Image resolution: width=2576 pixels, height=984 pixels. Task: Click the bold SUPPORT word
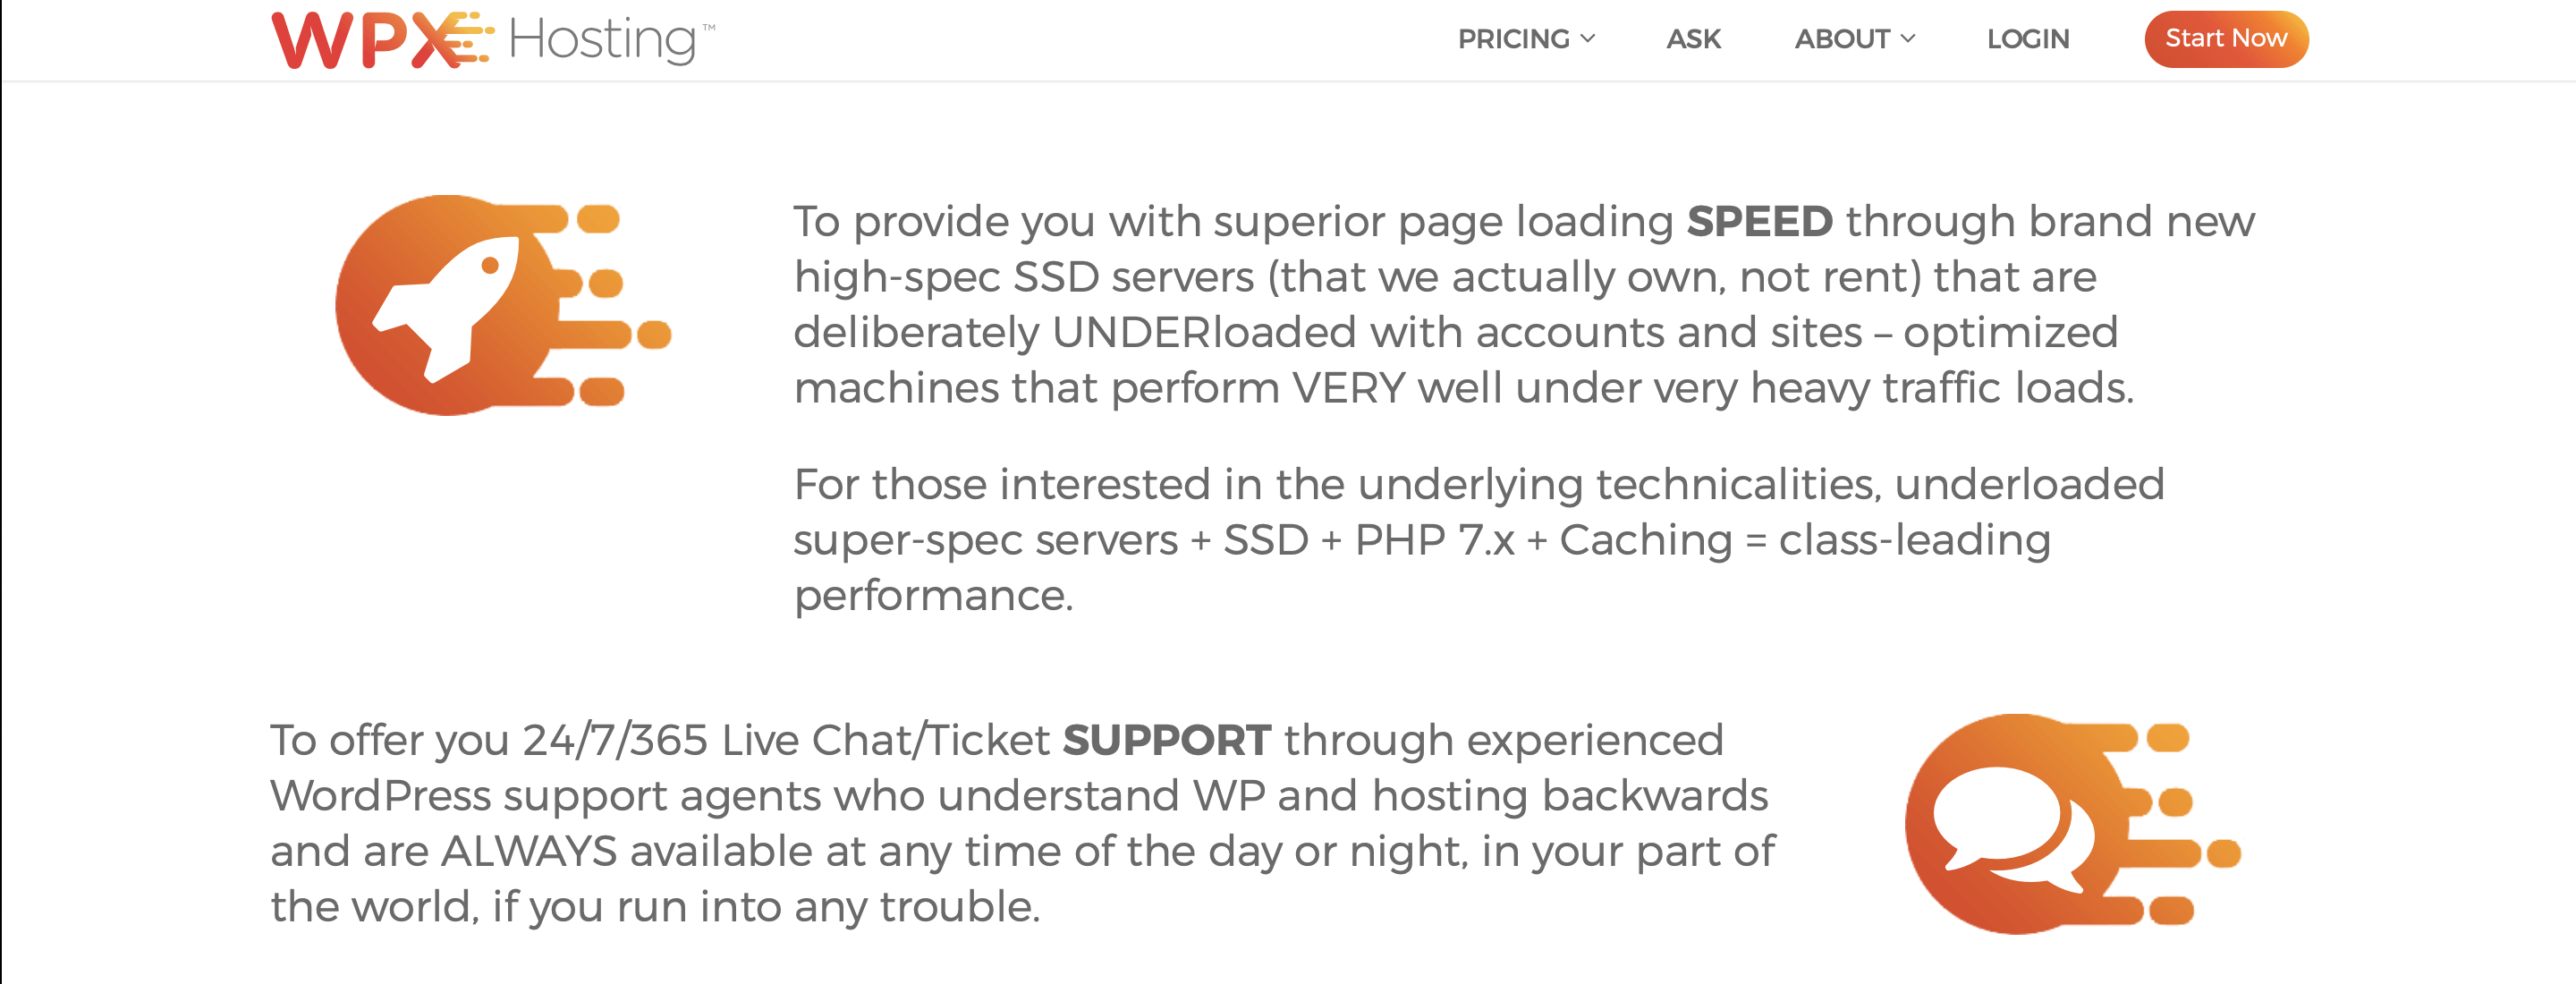point(1166,740)
